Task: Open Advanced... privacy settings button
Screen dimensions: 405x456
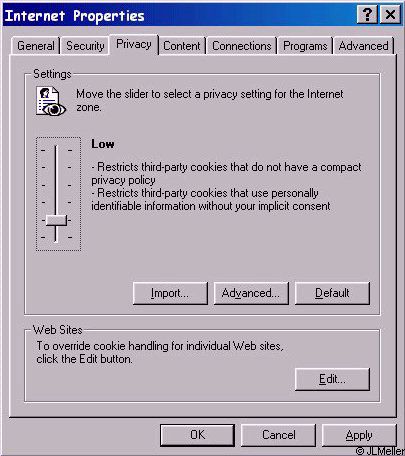Action: (x=251, y=293)
